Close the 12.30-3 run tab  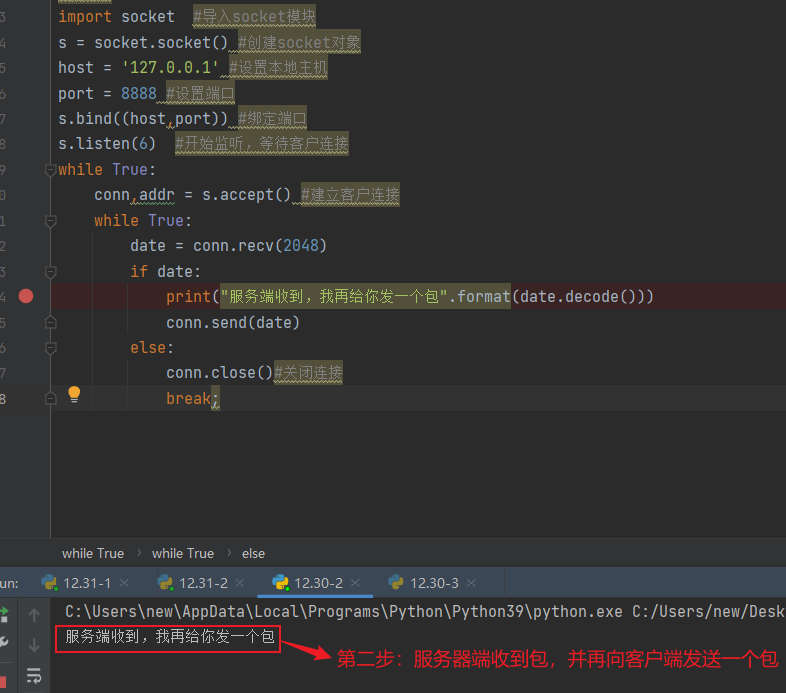(471, 583)
